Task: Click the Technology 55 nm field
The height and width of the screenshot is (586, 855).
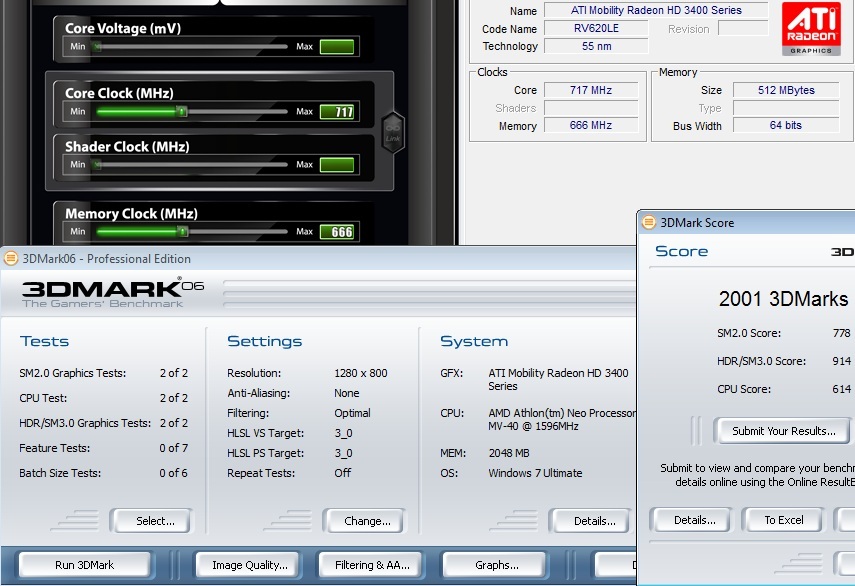Action: coord(596,46)
